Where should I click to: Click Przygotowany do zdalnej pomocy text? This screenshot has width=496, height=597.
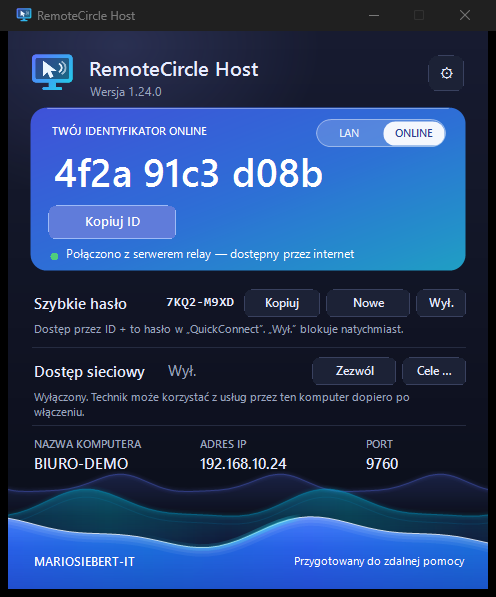pyautogui.click(x=379, y=562)
